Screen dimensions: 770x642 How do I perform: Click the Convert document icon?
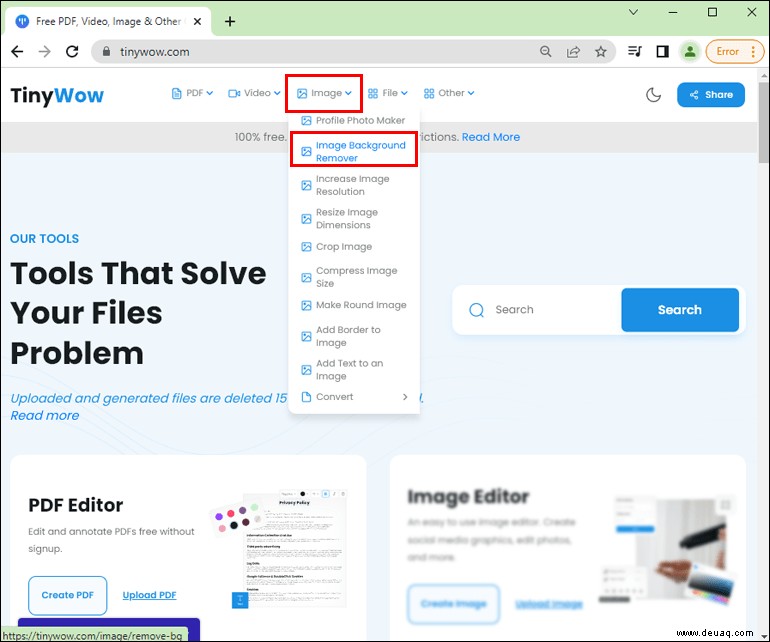[306, 397]
